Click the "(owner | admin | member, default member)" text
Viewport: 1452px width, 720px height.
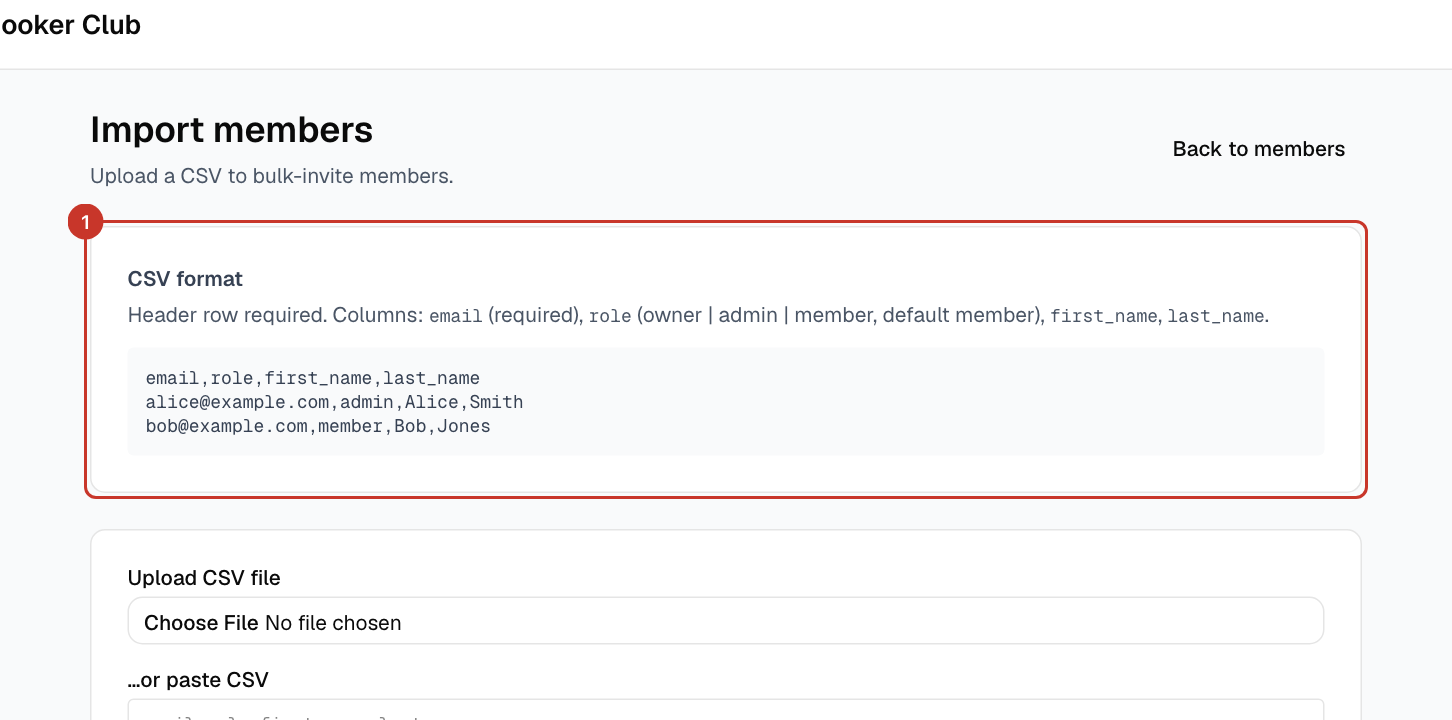tap(841, 315)
